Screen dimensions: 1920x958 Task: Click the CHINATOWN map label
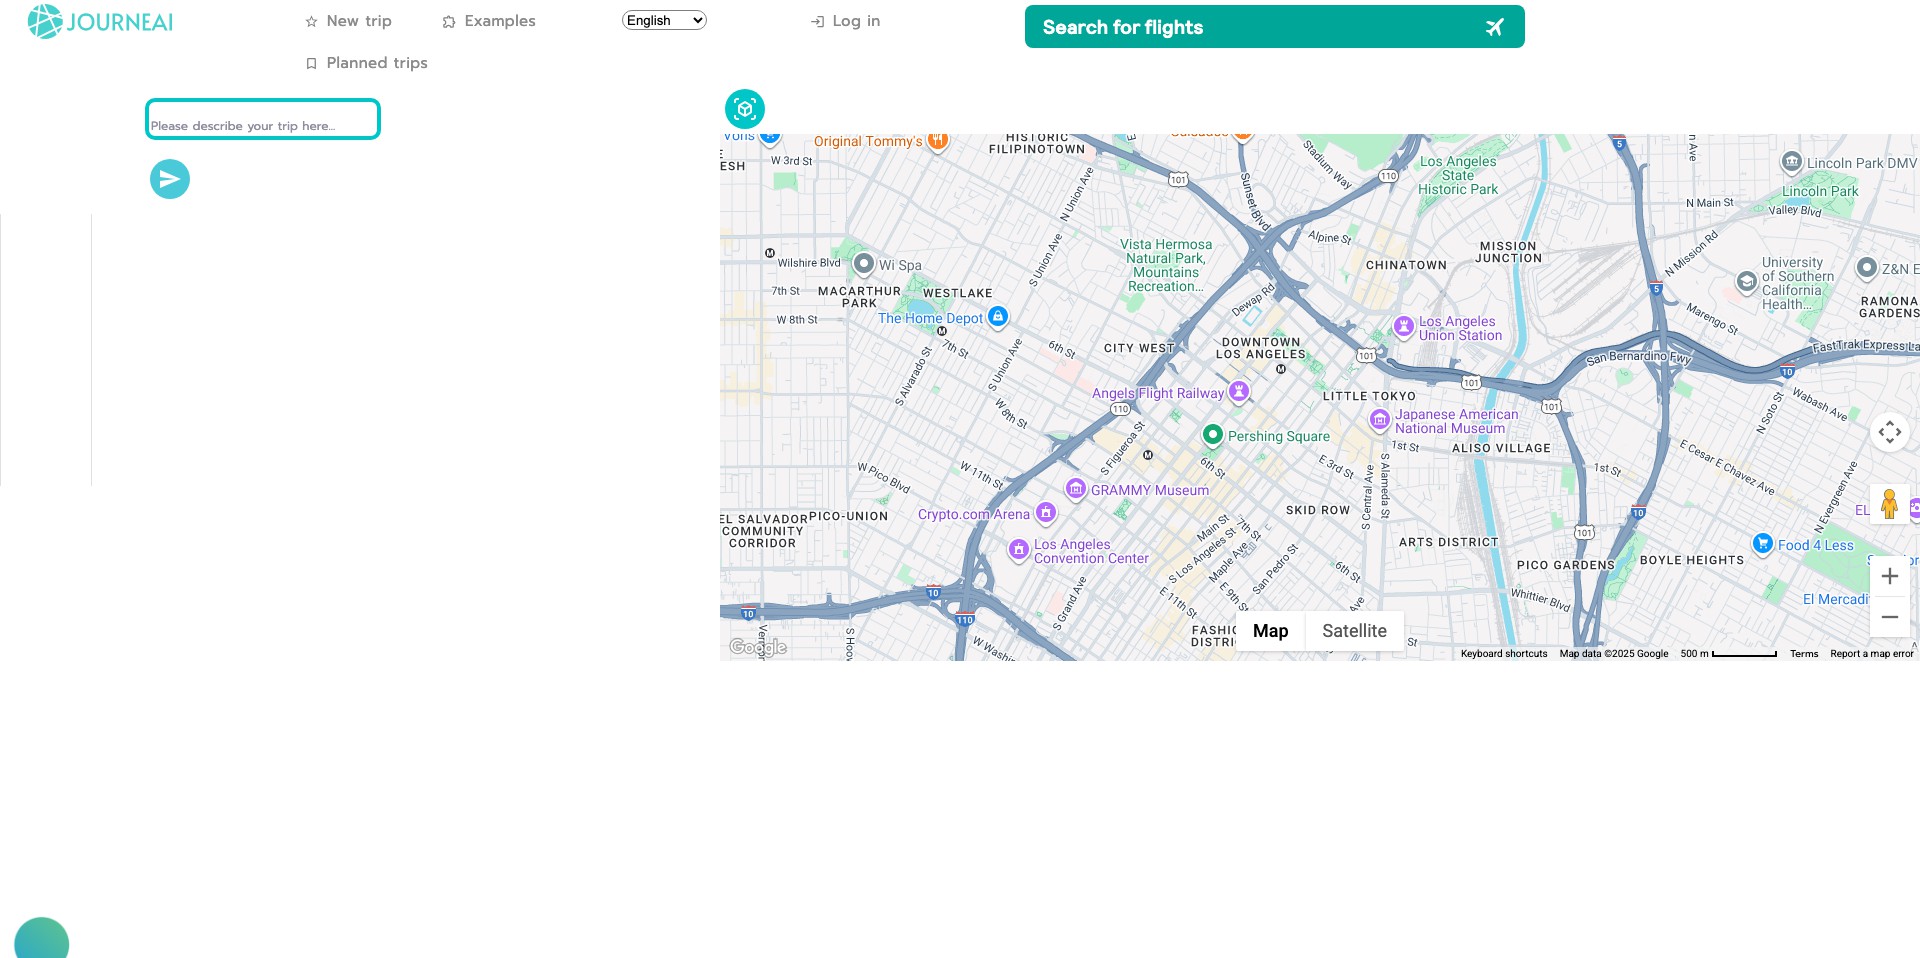point(1406,265)
